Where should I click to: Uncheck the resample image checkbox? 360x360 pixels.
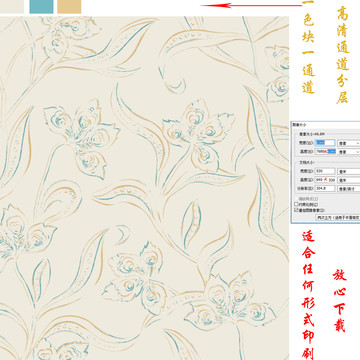tap(296, 210)
